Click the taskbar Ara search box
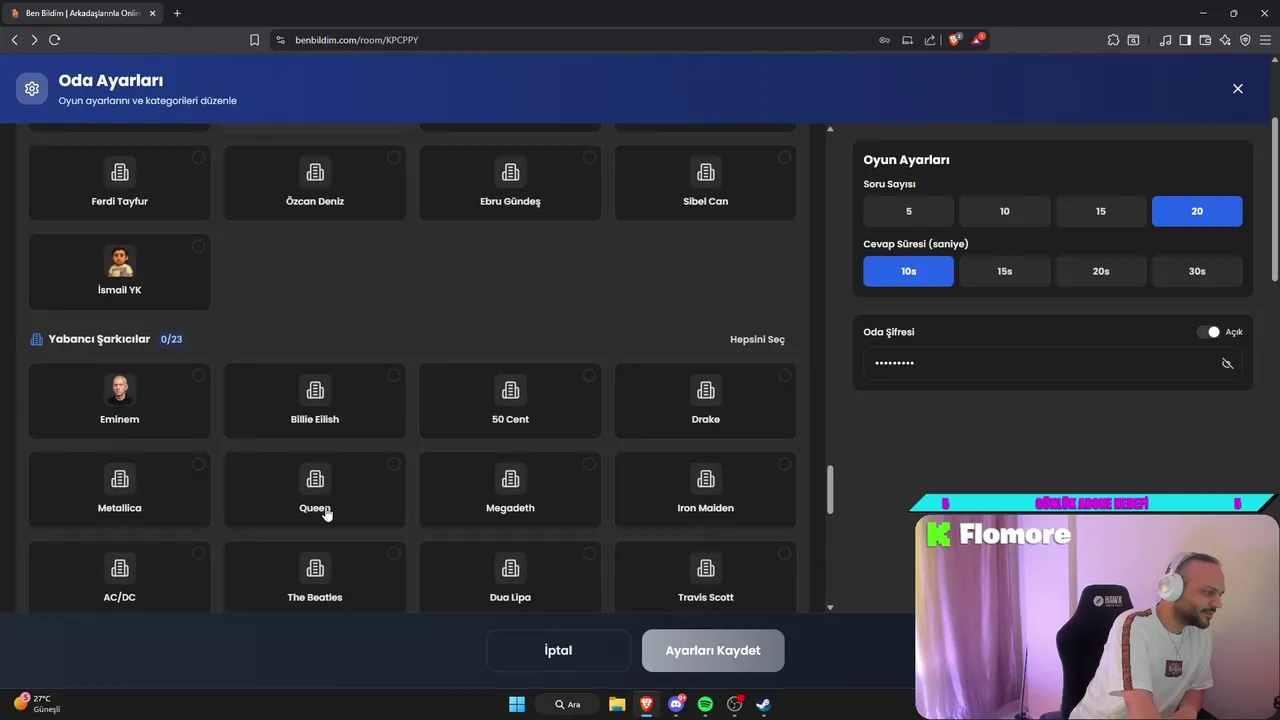 (569, 704)
